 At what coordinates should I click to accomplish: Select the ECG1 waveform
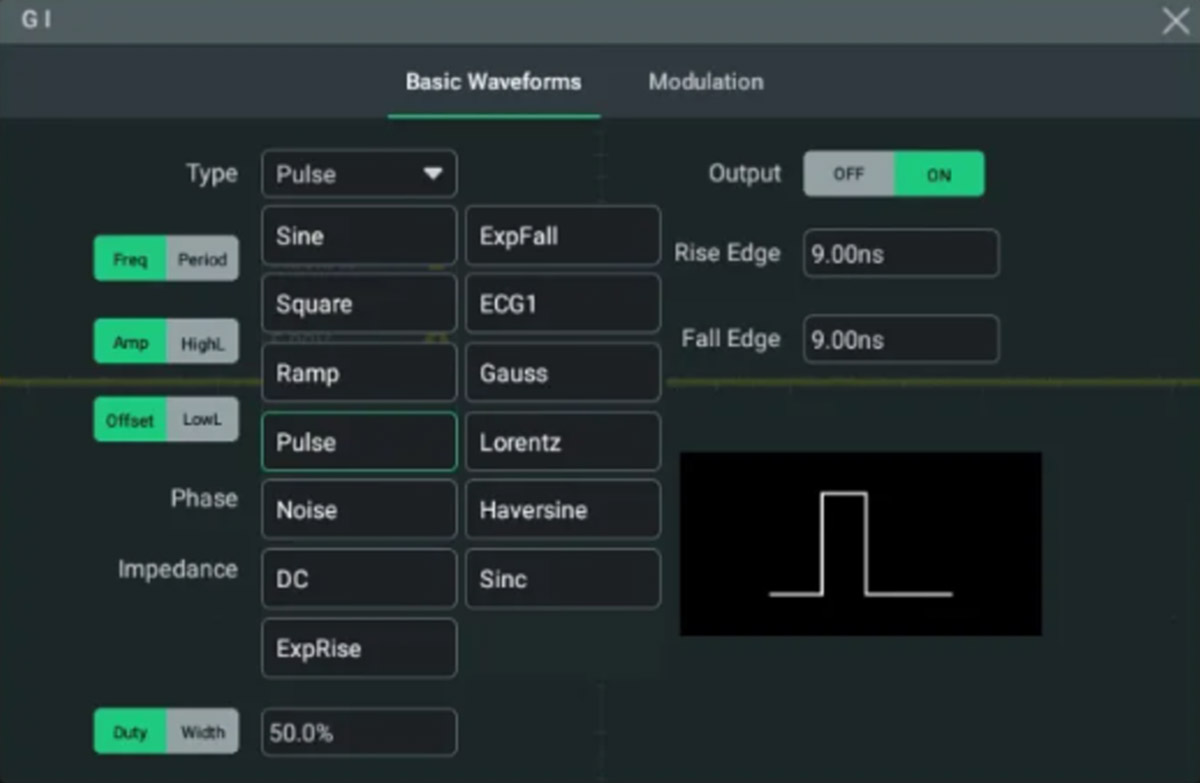coord(562,304)
